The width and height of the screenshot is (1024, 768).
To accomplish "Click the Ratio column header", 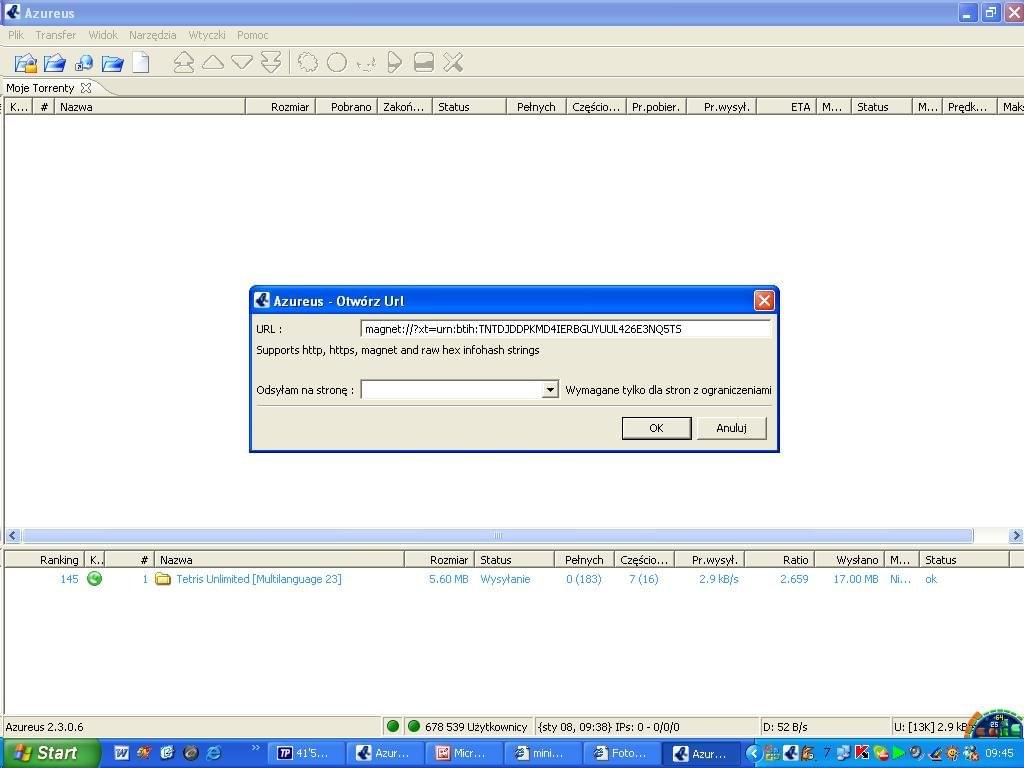I will tap(780, 560).
